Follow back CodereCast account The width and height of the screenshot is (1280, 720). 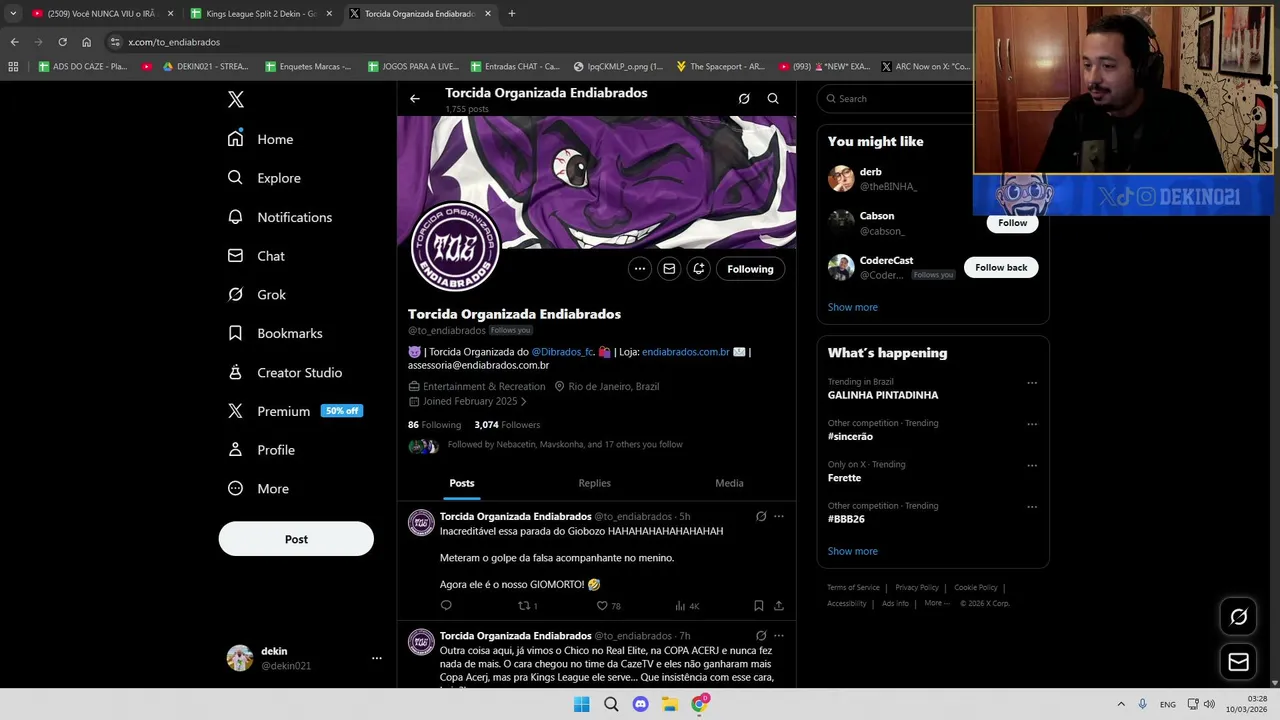click(x=1001, y=268)
